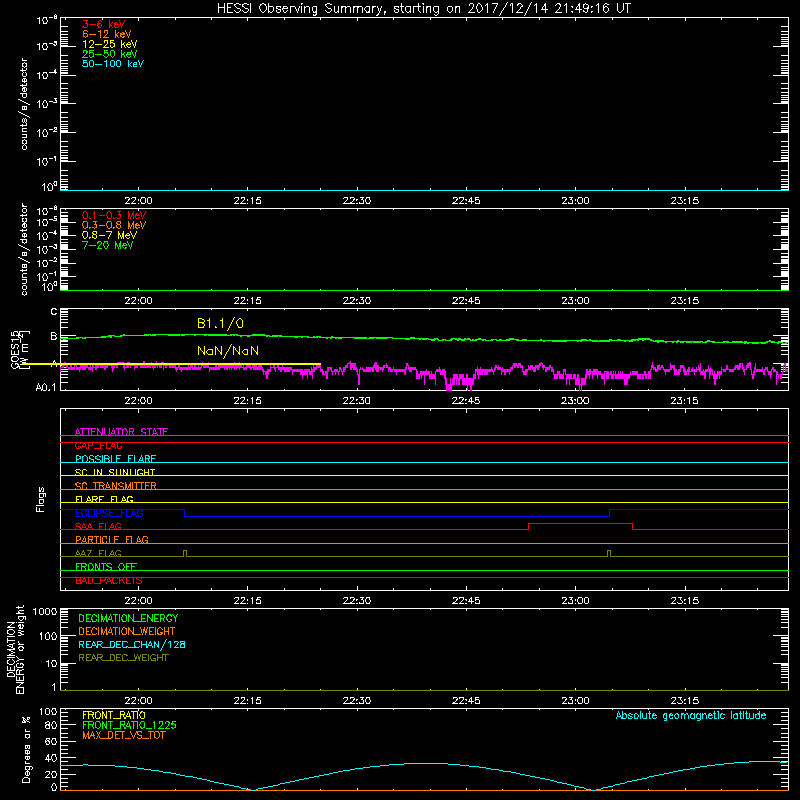Click the yellow horizontal line in GOES panel

point(172,364)
